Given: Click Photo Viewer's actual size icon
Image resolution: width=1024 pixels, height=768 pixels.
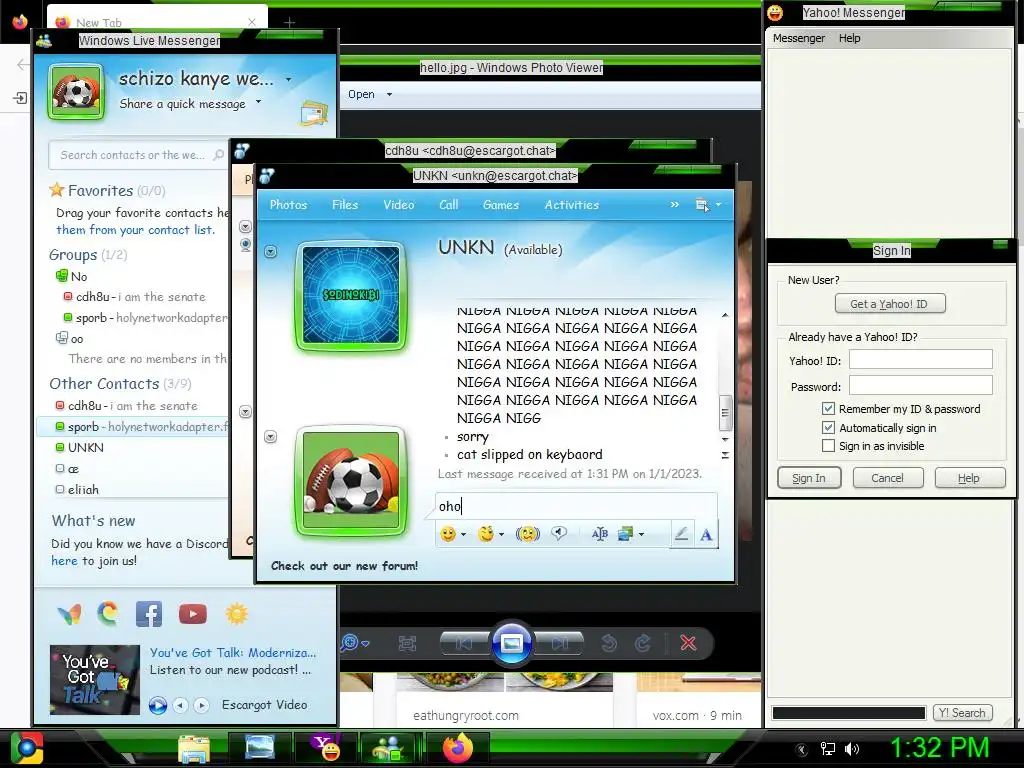Looking at the screenshot, I should click(x=407, y=644).
